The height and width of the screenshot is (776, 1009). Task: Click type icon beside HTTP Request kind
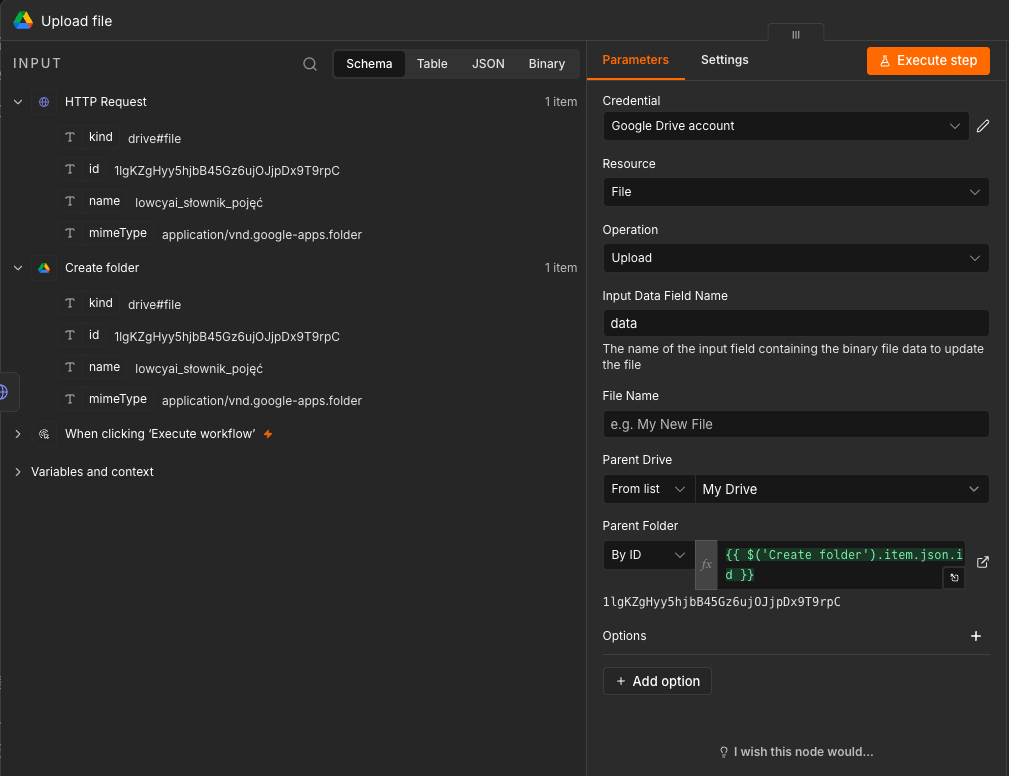tap(70, 137)
